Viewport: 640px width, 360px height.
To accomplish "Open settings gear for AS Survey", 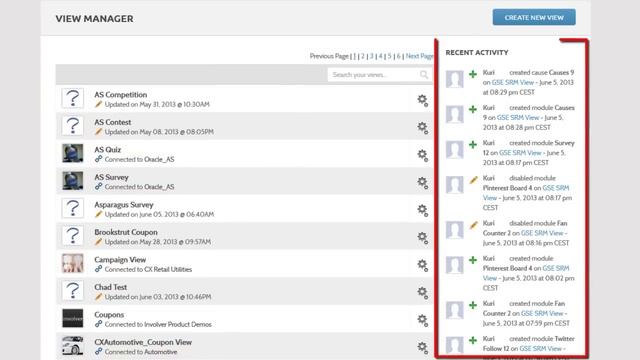I will (x=422, y=182).
